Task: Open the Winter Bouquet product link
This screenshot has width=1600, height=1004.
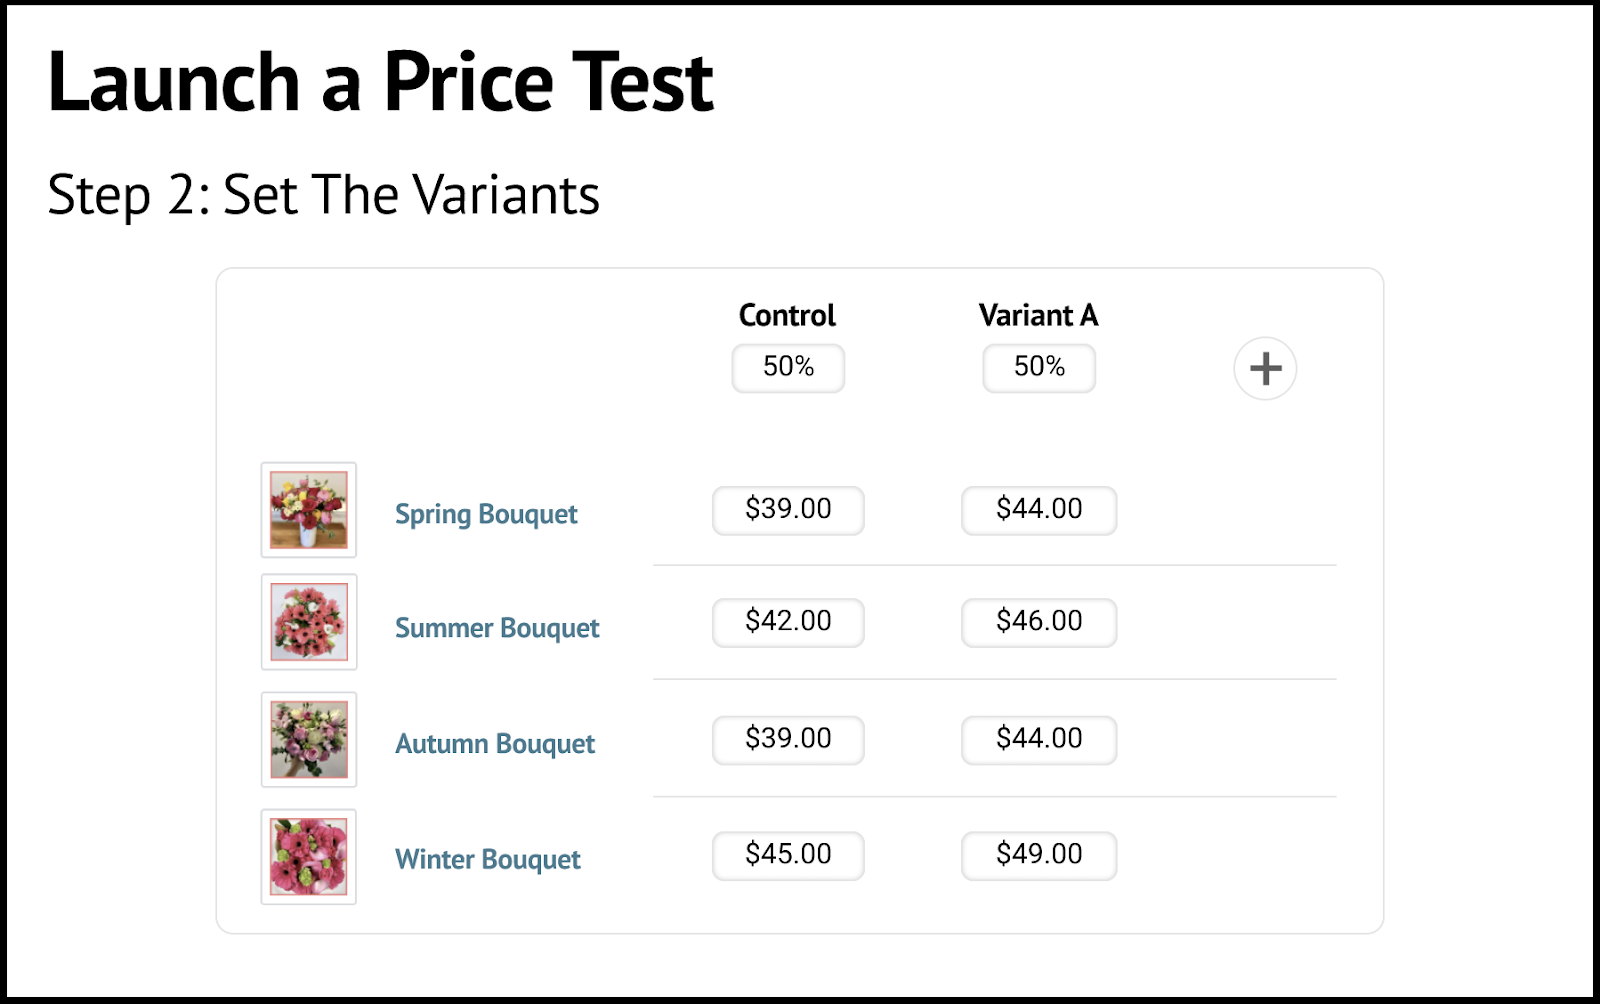Action: [x=488, y=860]
